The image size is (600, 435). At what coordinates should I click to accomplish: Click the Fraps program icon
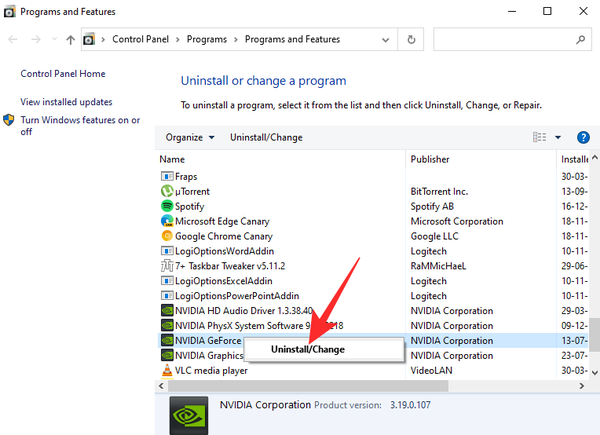(x=167, y=176)
